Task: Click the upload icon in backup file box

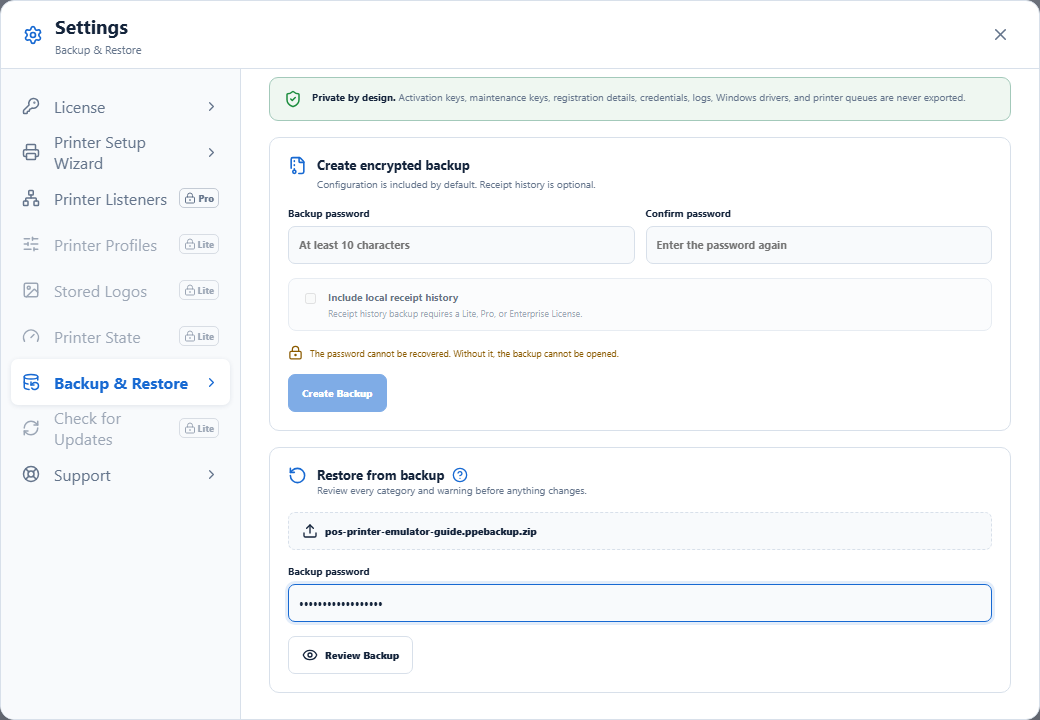Action: point(310,531)
